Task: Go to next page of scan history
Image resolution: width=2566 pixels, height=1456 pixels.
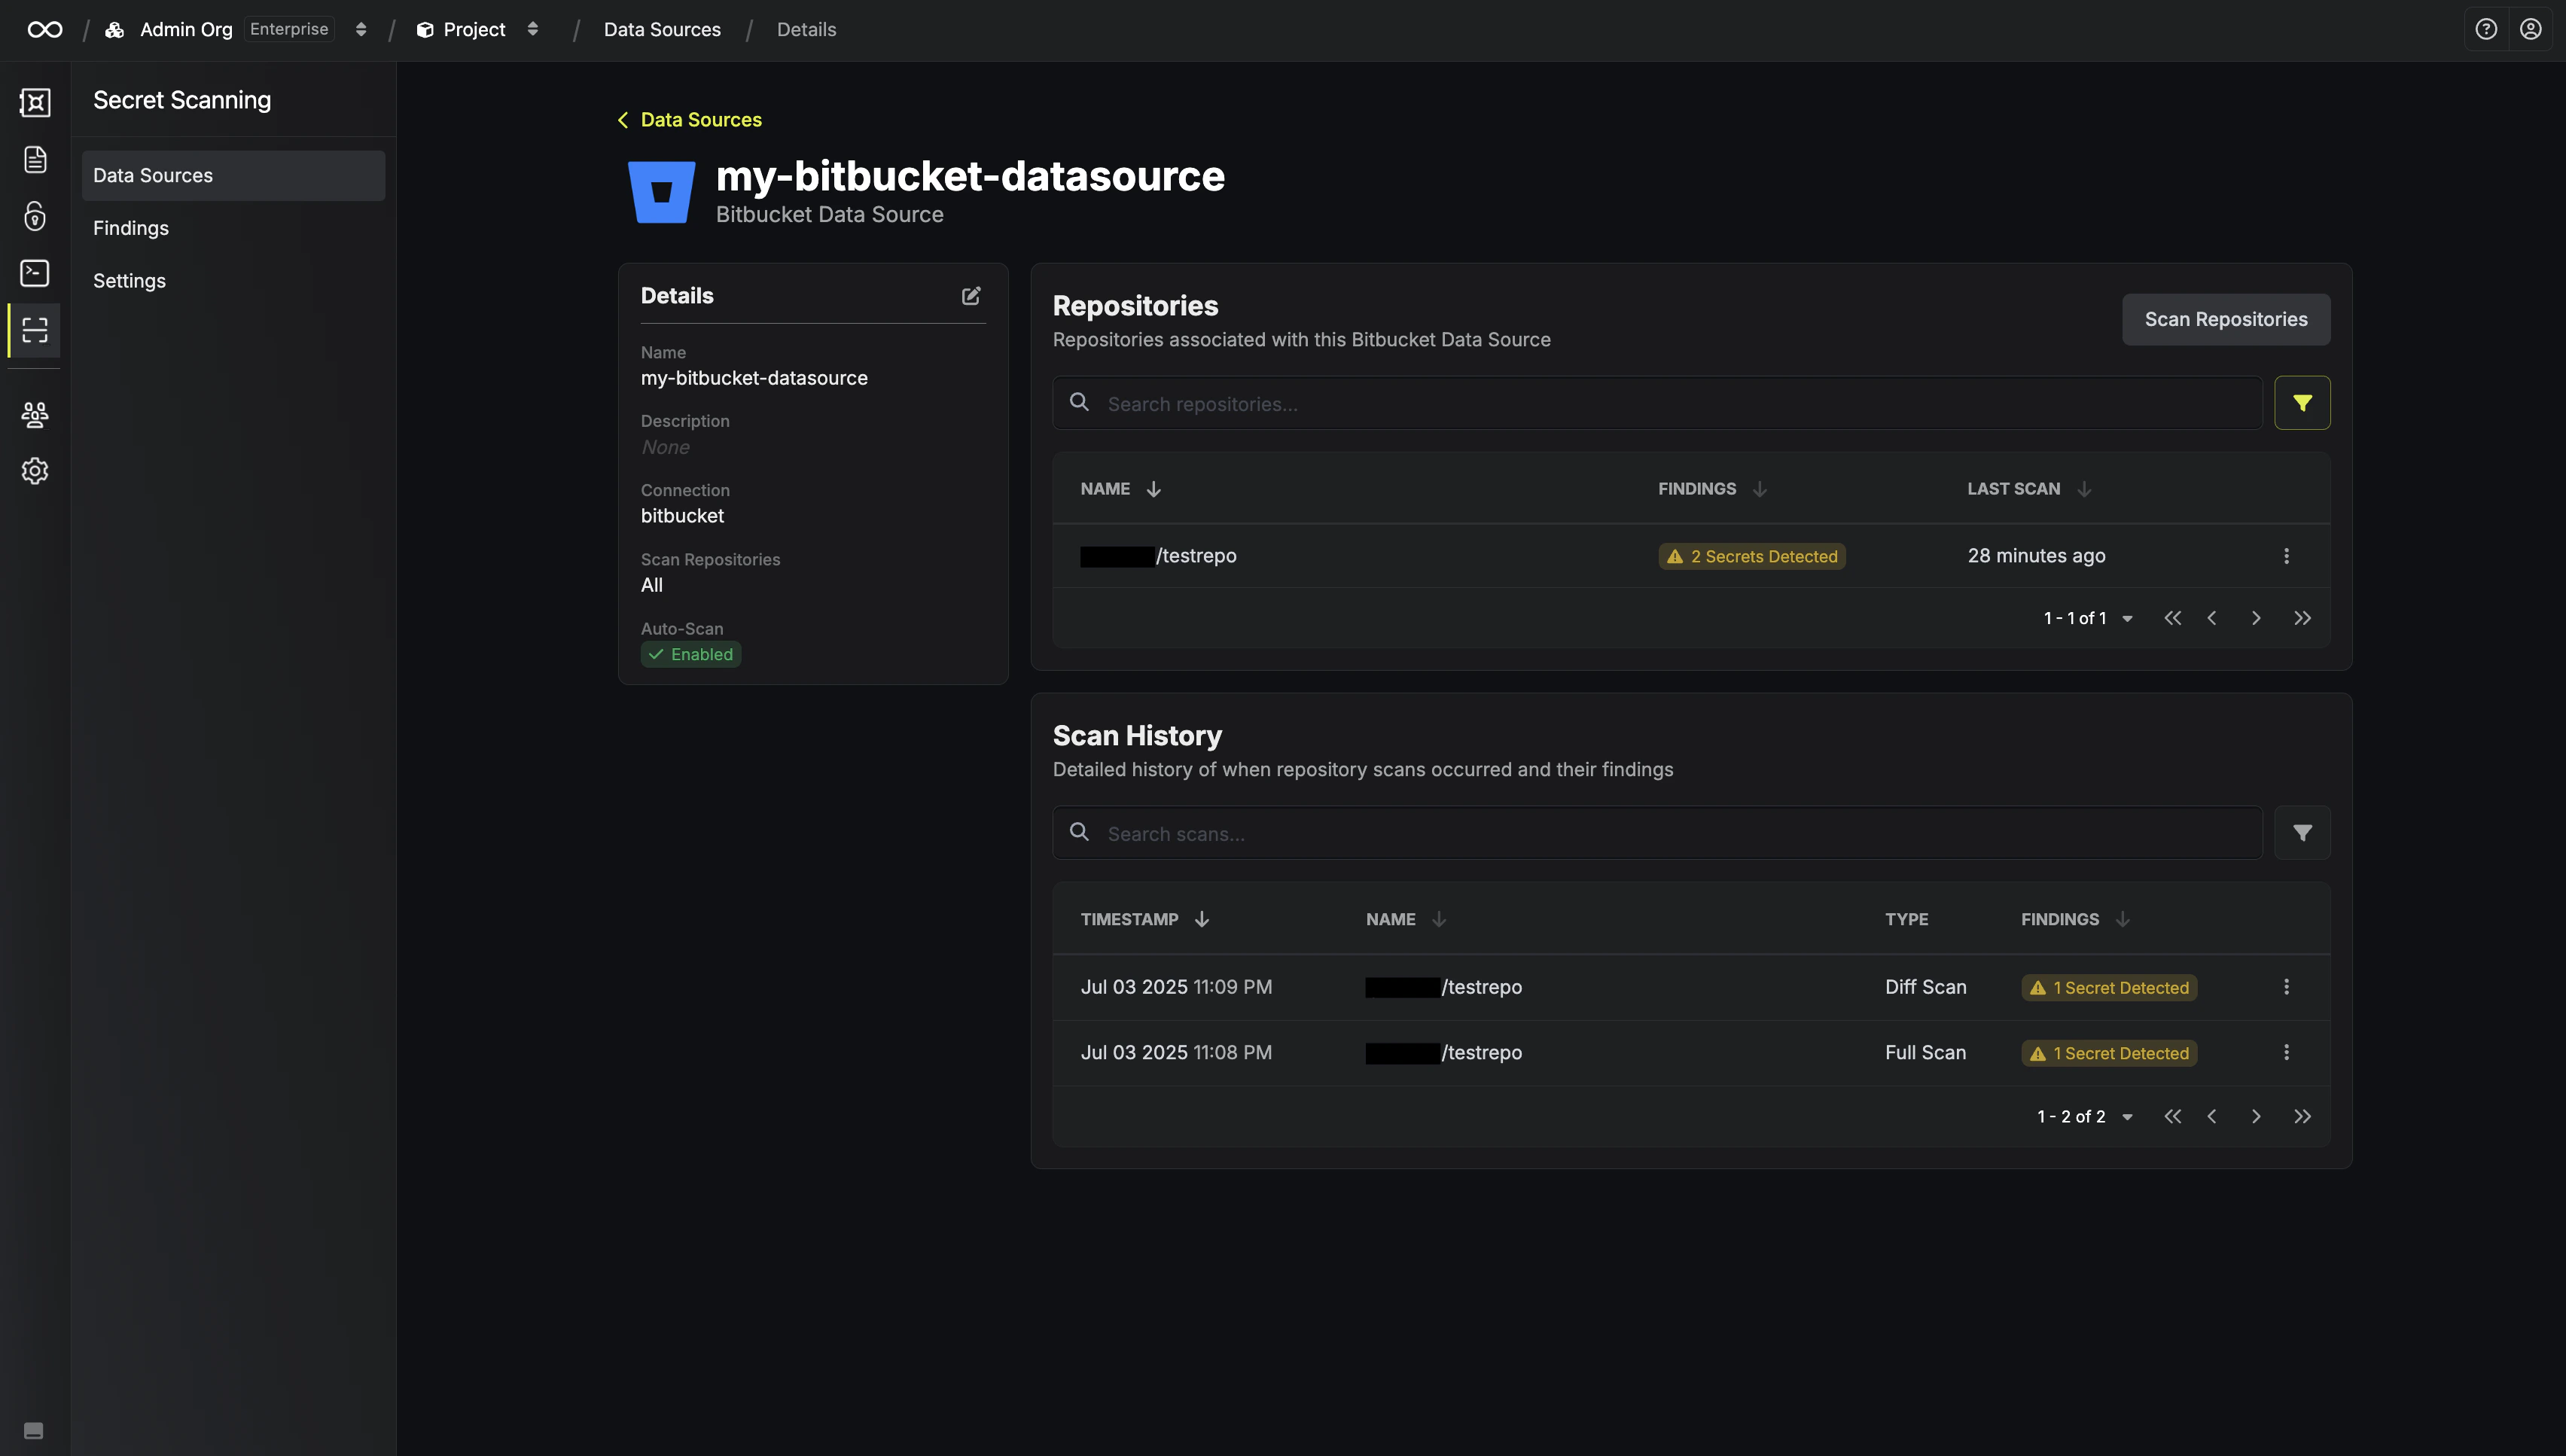Action: coord(2256,1116)
